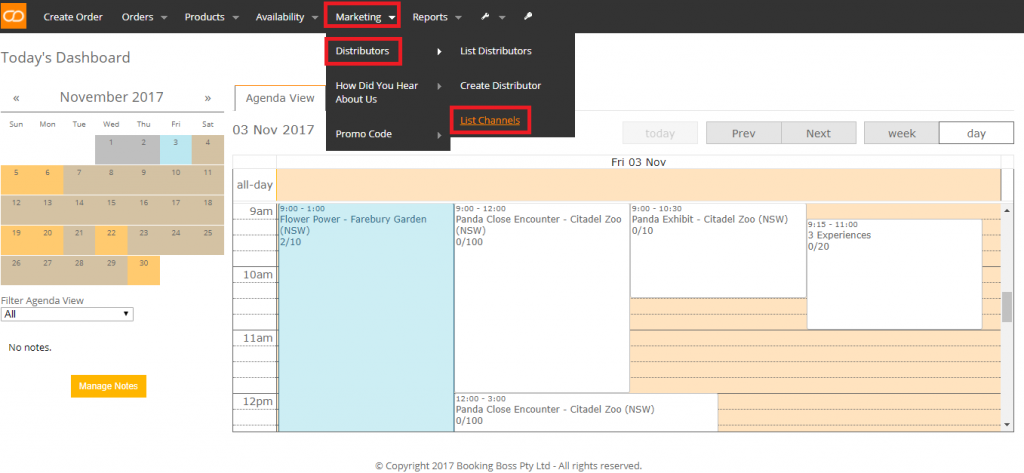Select Create Distributor
Screen dimensions: 1024x473
tap(500, 86)
